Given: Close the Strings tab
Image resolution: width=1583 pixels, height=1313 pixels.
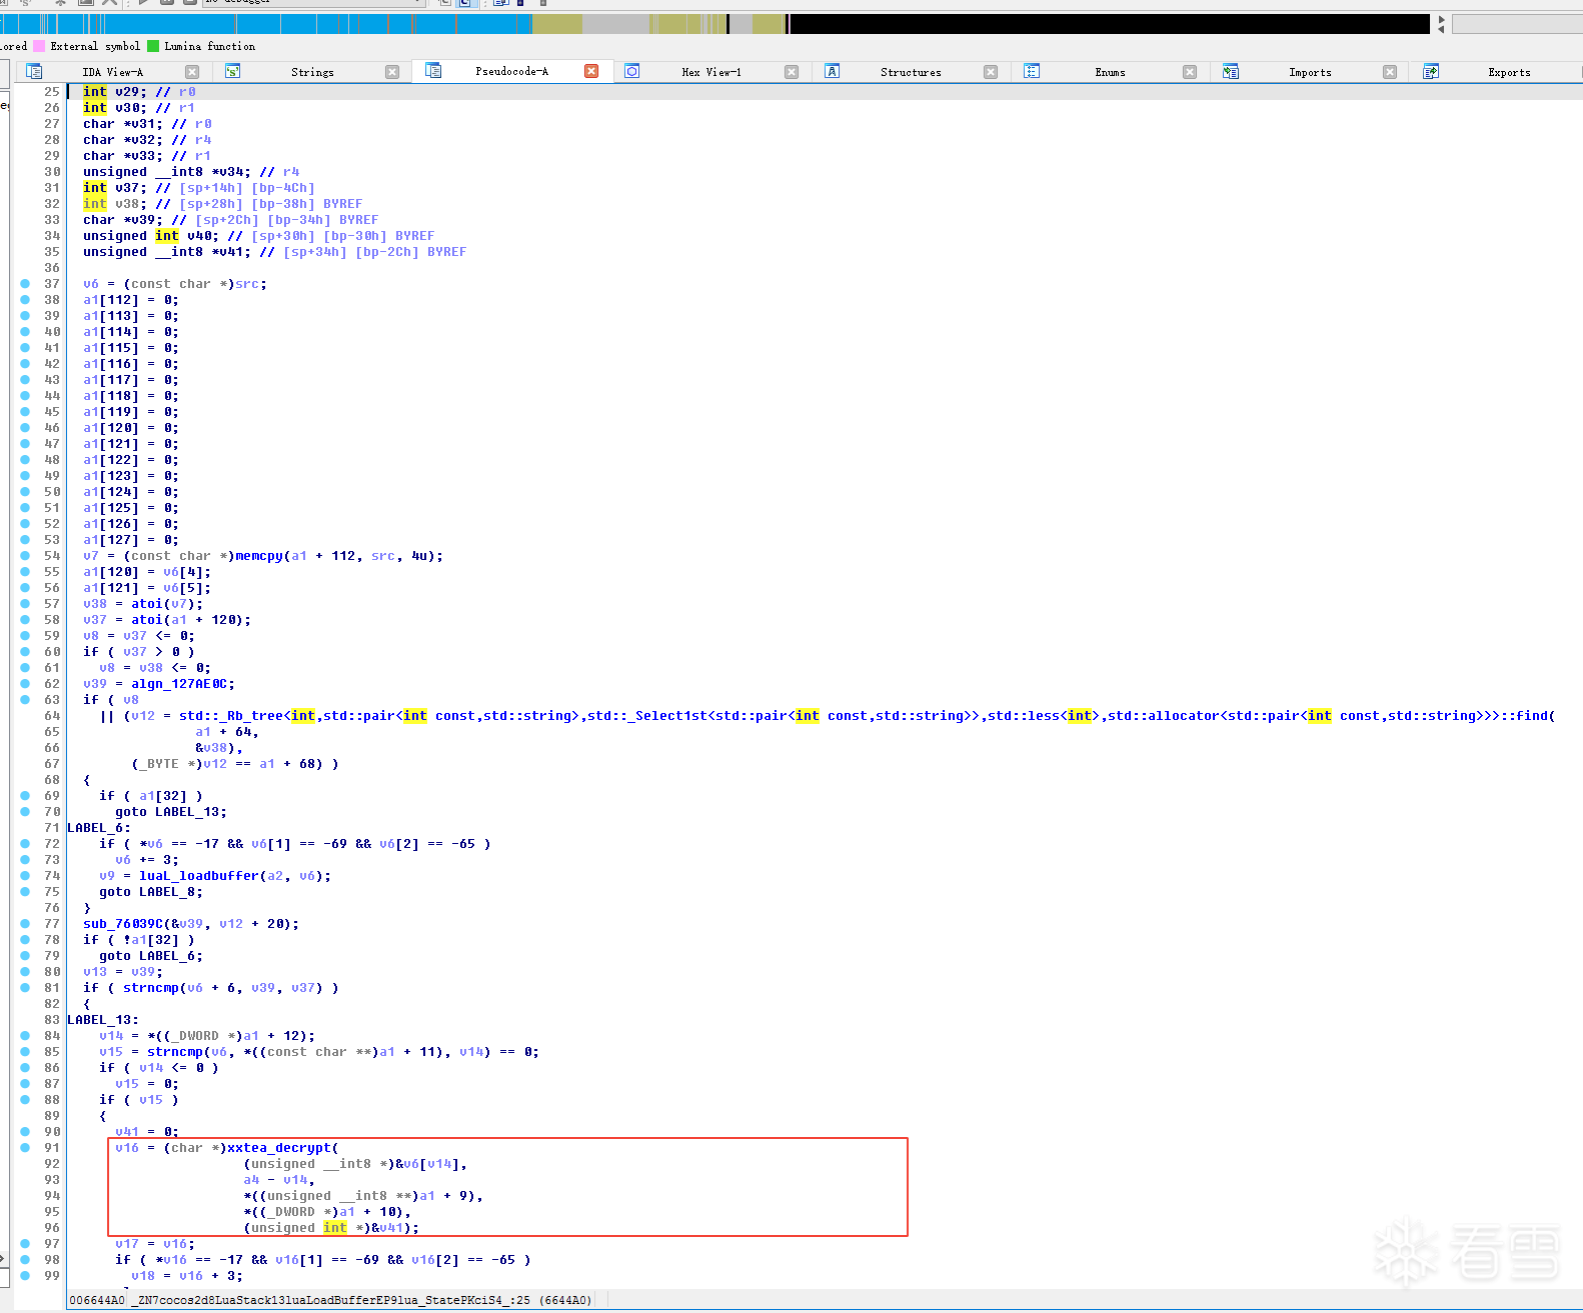Looking at the screenshot, I should pyautogui.click(x=392, y=72).
